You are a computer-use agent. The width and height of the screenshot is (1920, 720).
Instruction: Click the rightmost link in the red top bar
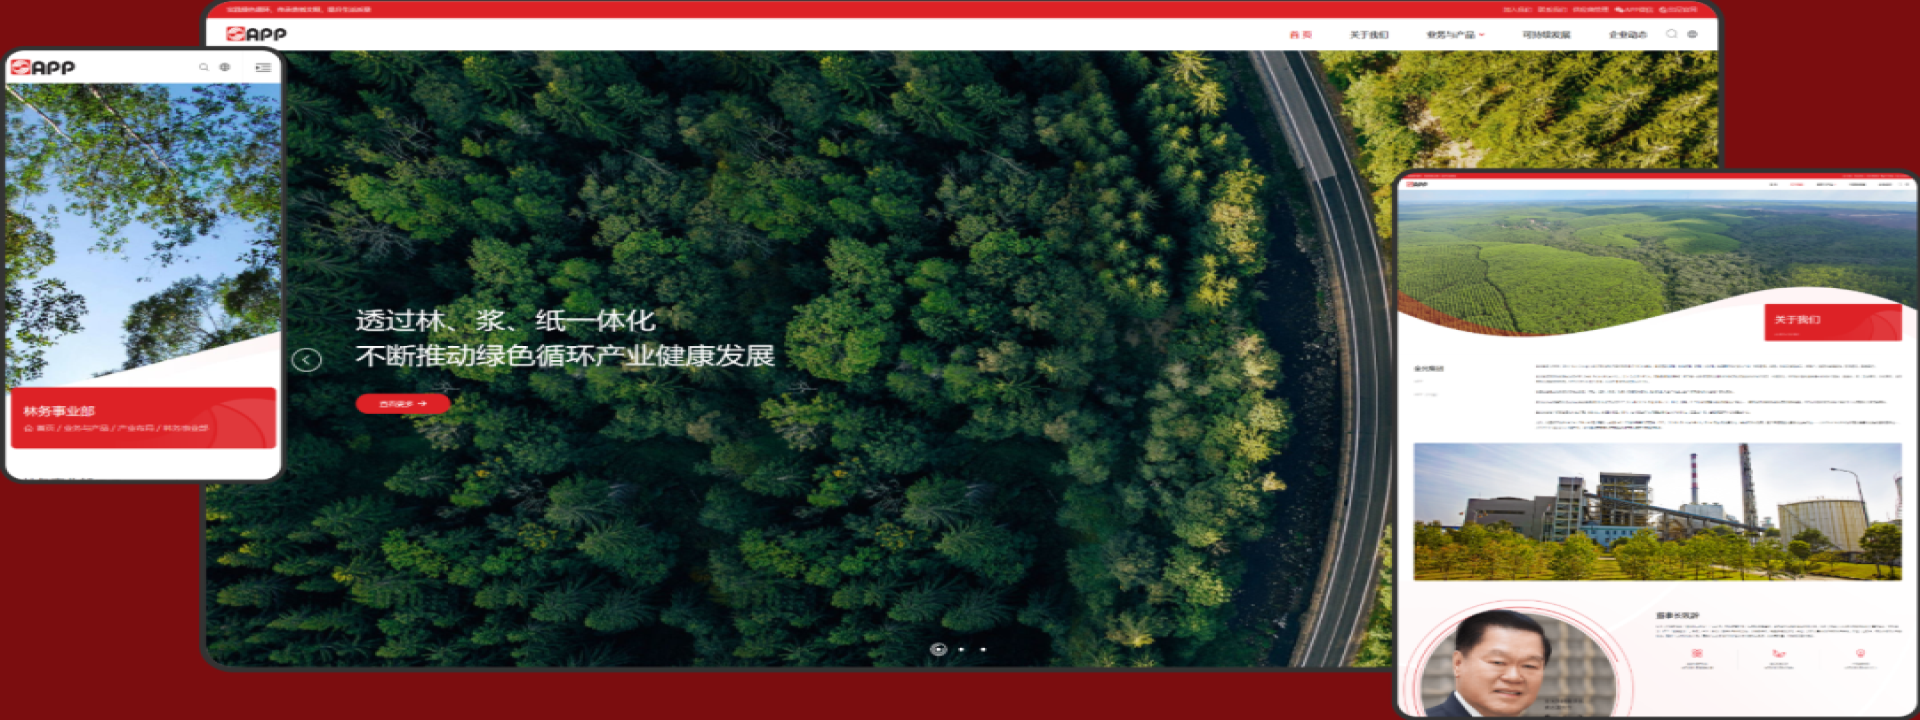1678,9
